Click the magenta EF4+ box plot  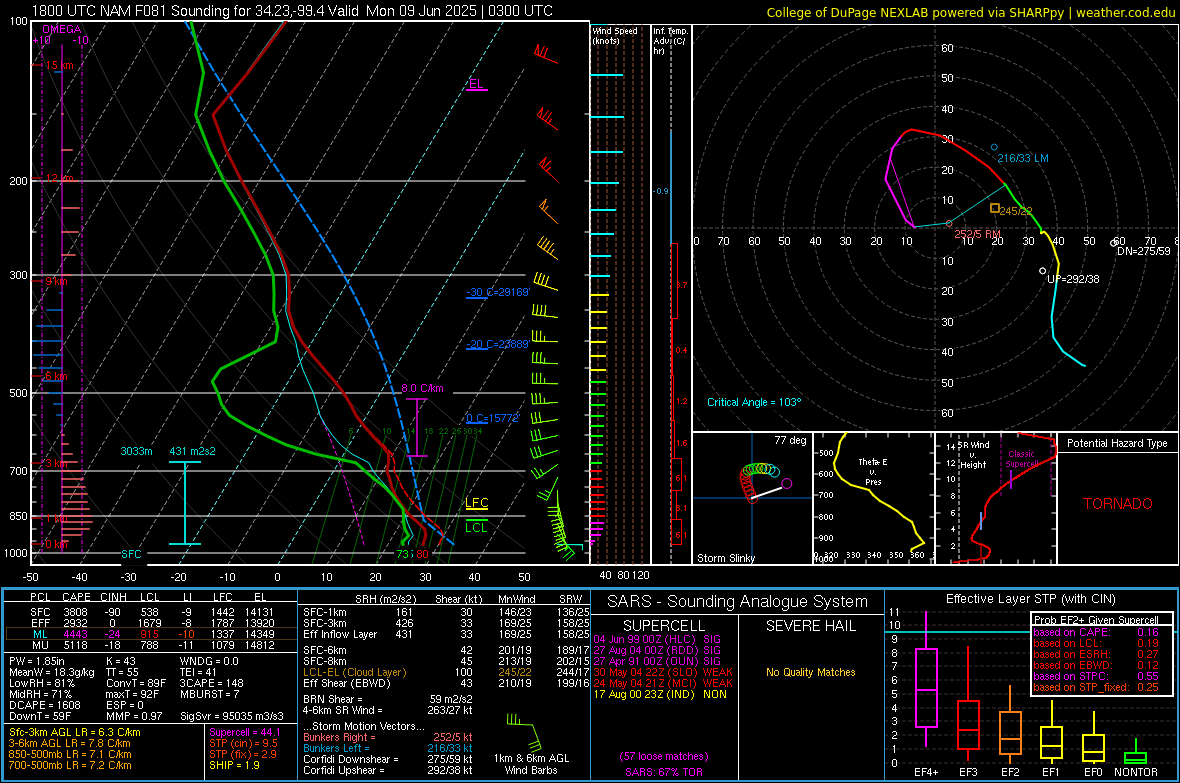pos(926,678)
